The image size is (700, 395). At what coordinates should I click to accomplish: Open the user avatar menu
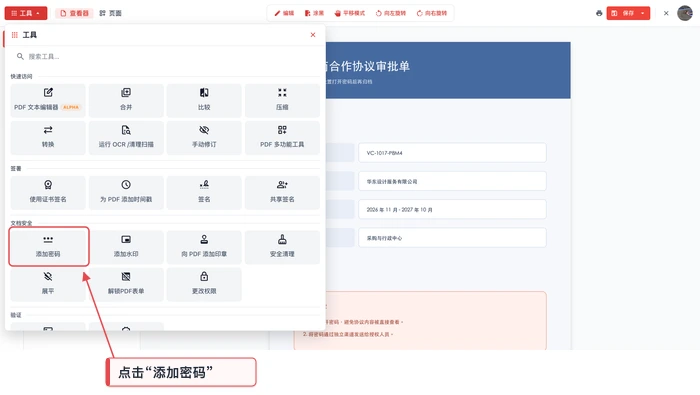click(x=684, y=13)
